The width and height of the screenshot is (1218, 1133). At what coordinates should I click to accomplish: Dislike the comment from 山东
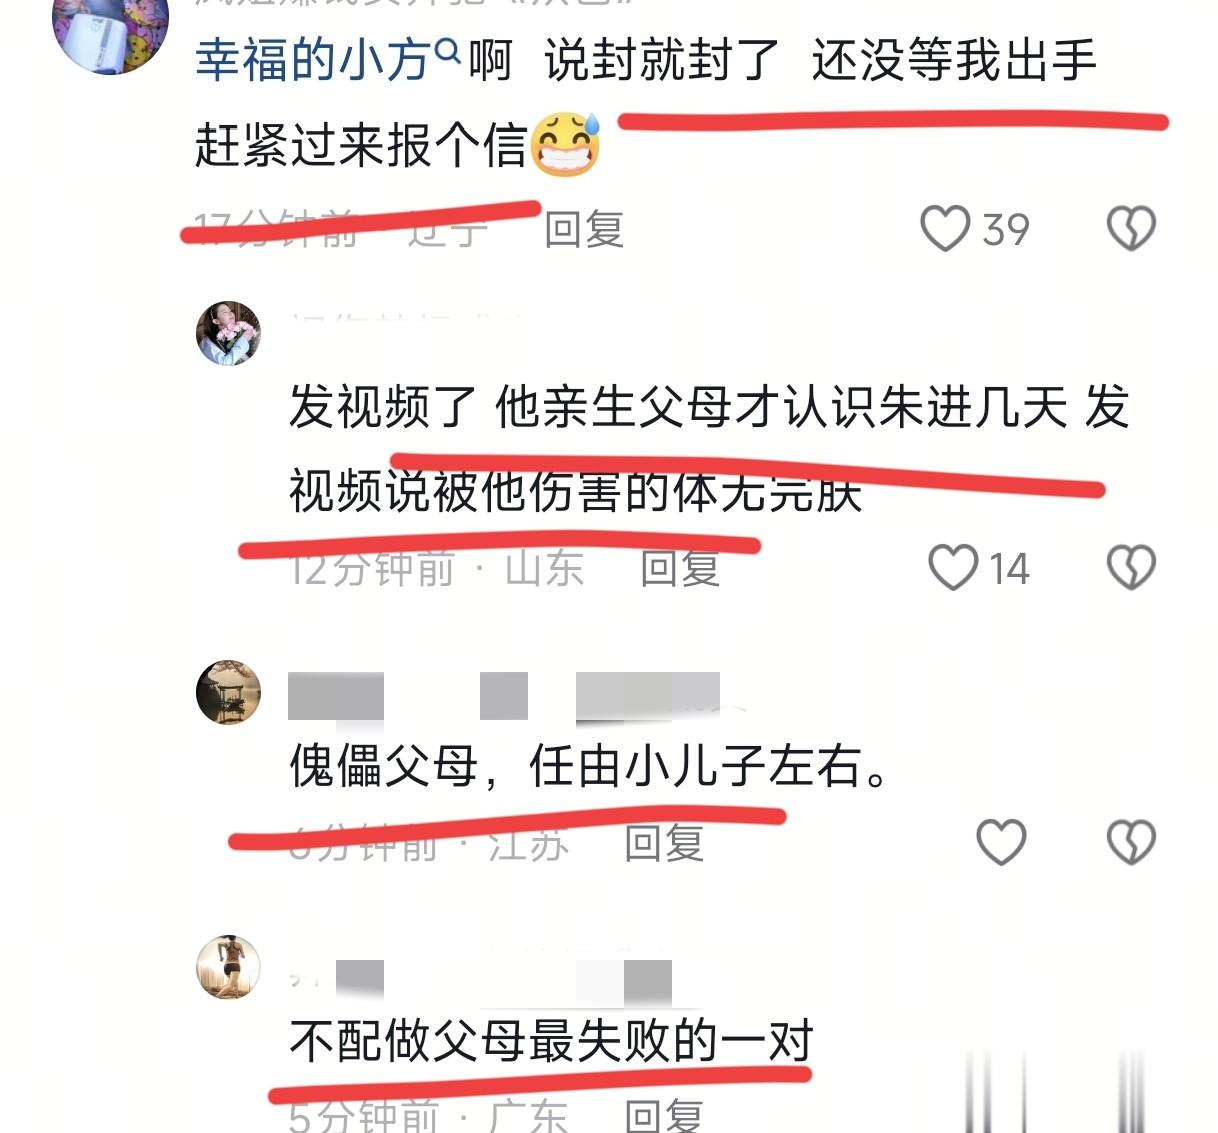[x=1131, y=568]
